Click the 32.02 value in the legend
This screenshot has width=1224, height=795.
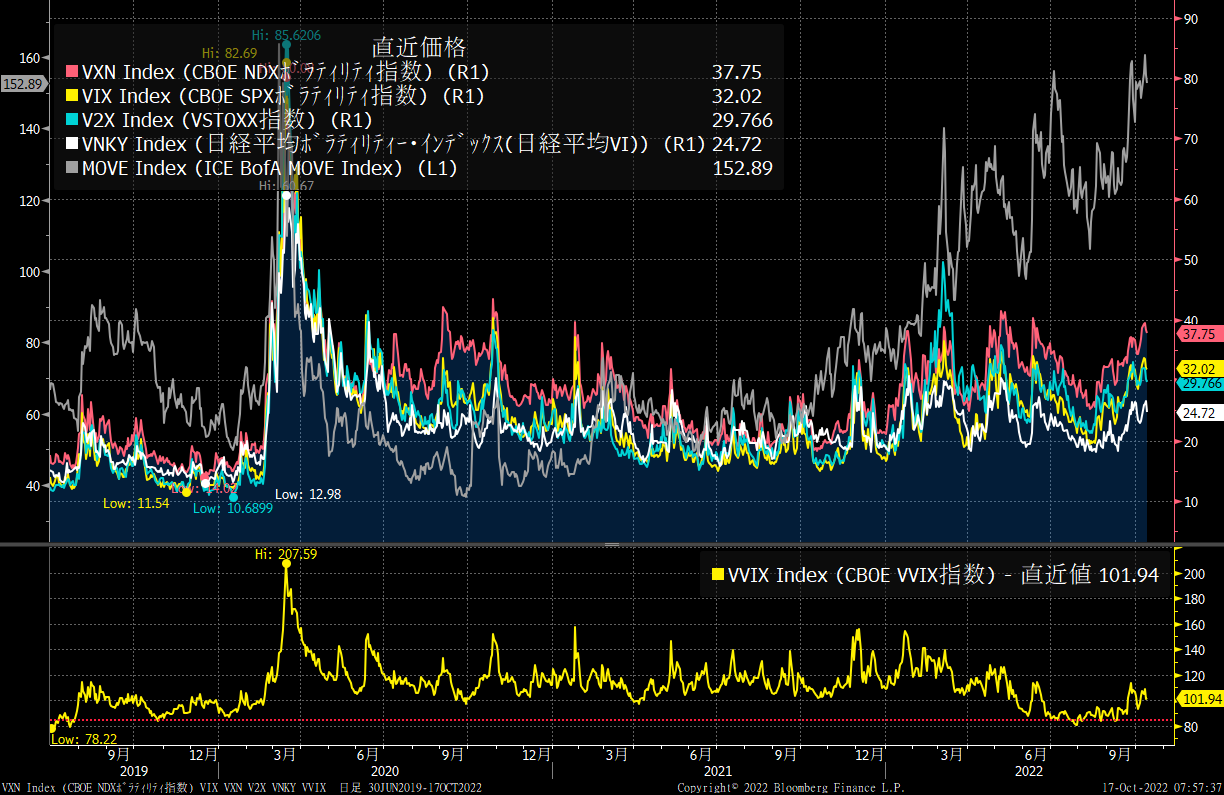(737, 97)
